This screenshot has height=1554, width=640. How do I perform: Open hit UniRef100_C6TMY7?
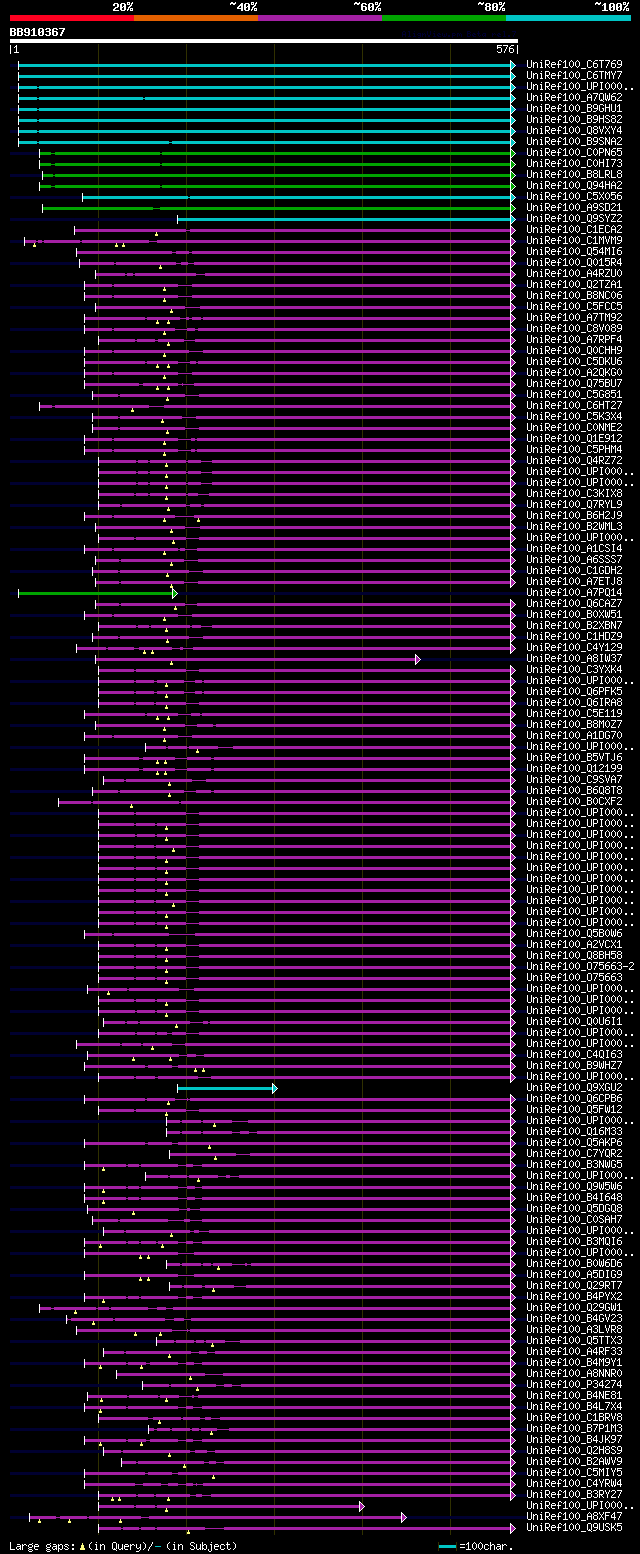(574, 75)
